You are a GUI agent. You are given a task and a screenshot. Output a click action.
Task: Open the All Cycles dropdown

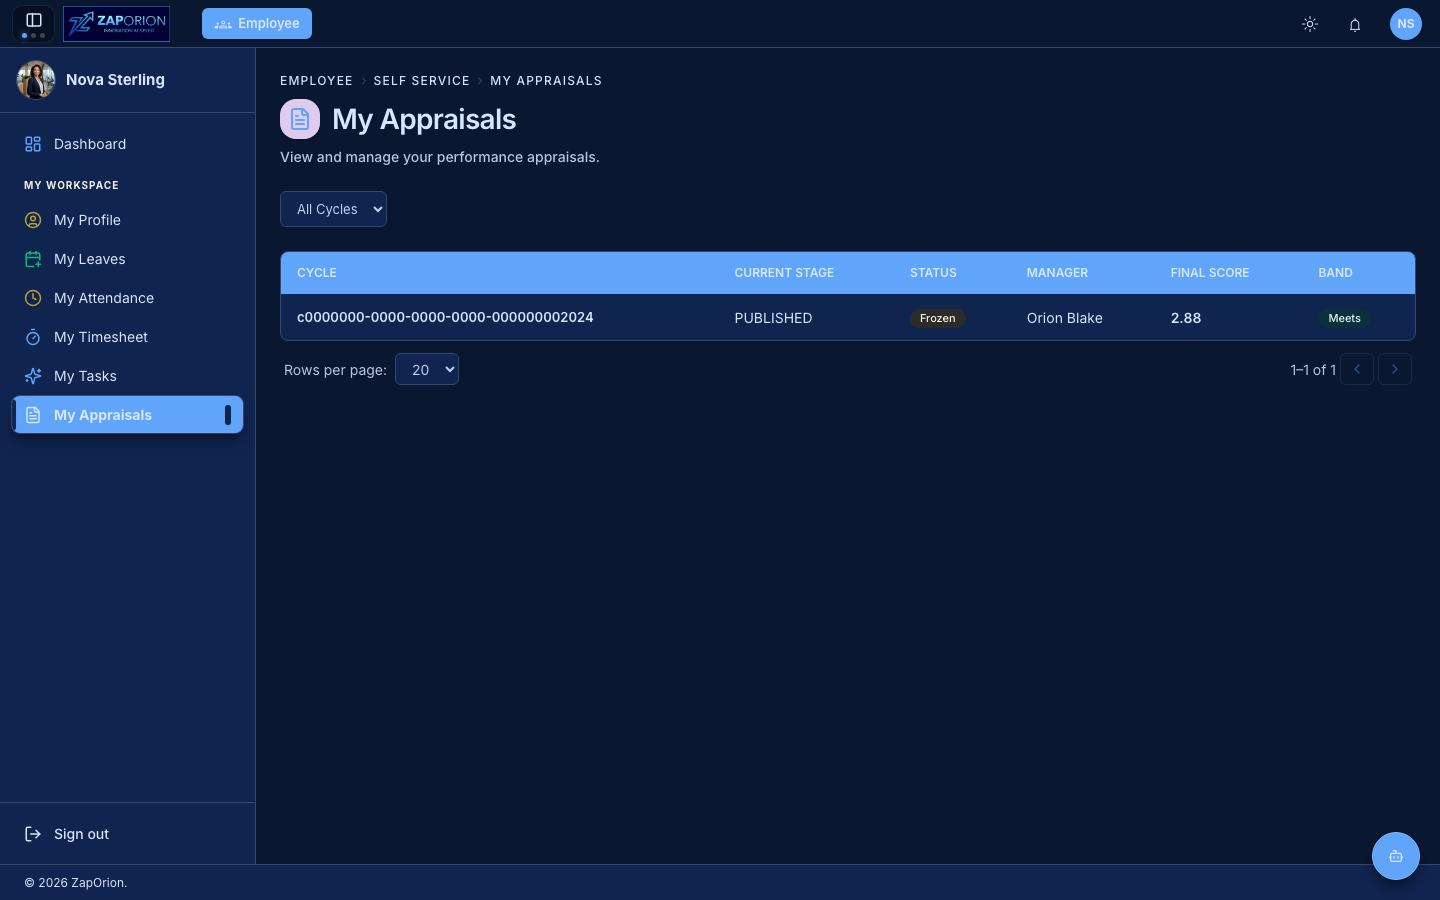click(x=333, y=209)
